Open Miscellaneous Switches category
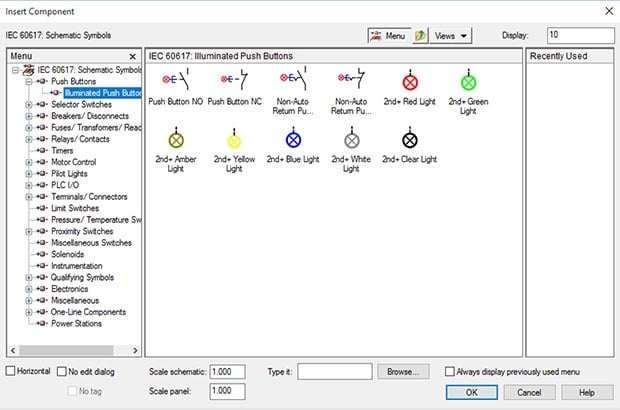 pyautogui.click(x=91, y=243)
